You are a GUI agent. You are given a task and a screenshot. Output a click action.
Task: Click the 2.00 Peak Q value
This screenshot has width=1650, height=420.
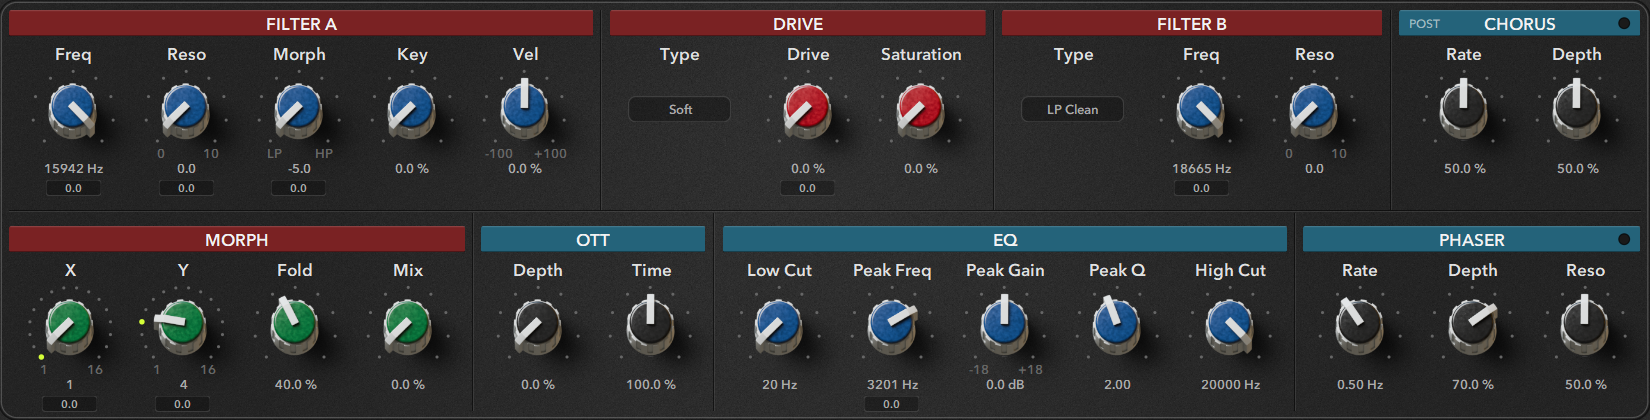(1117, 385)
